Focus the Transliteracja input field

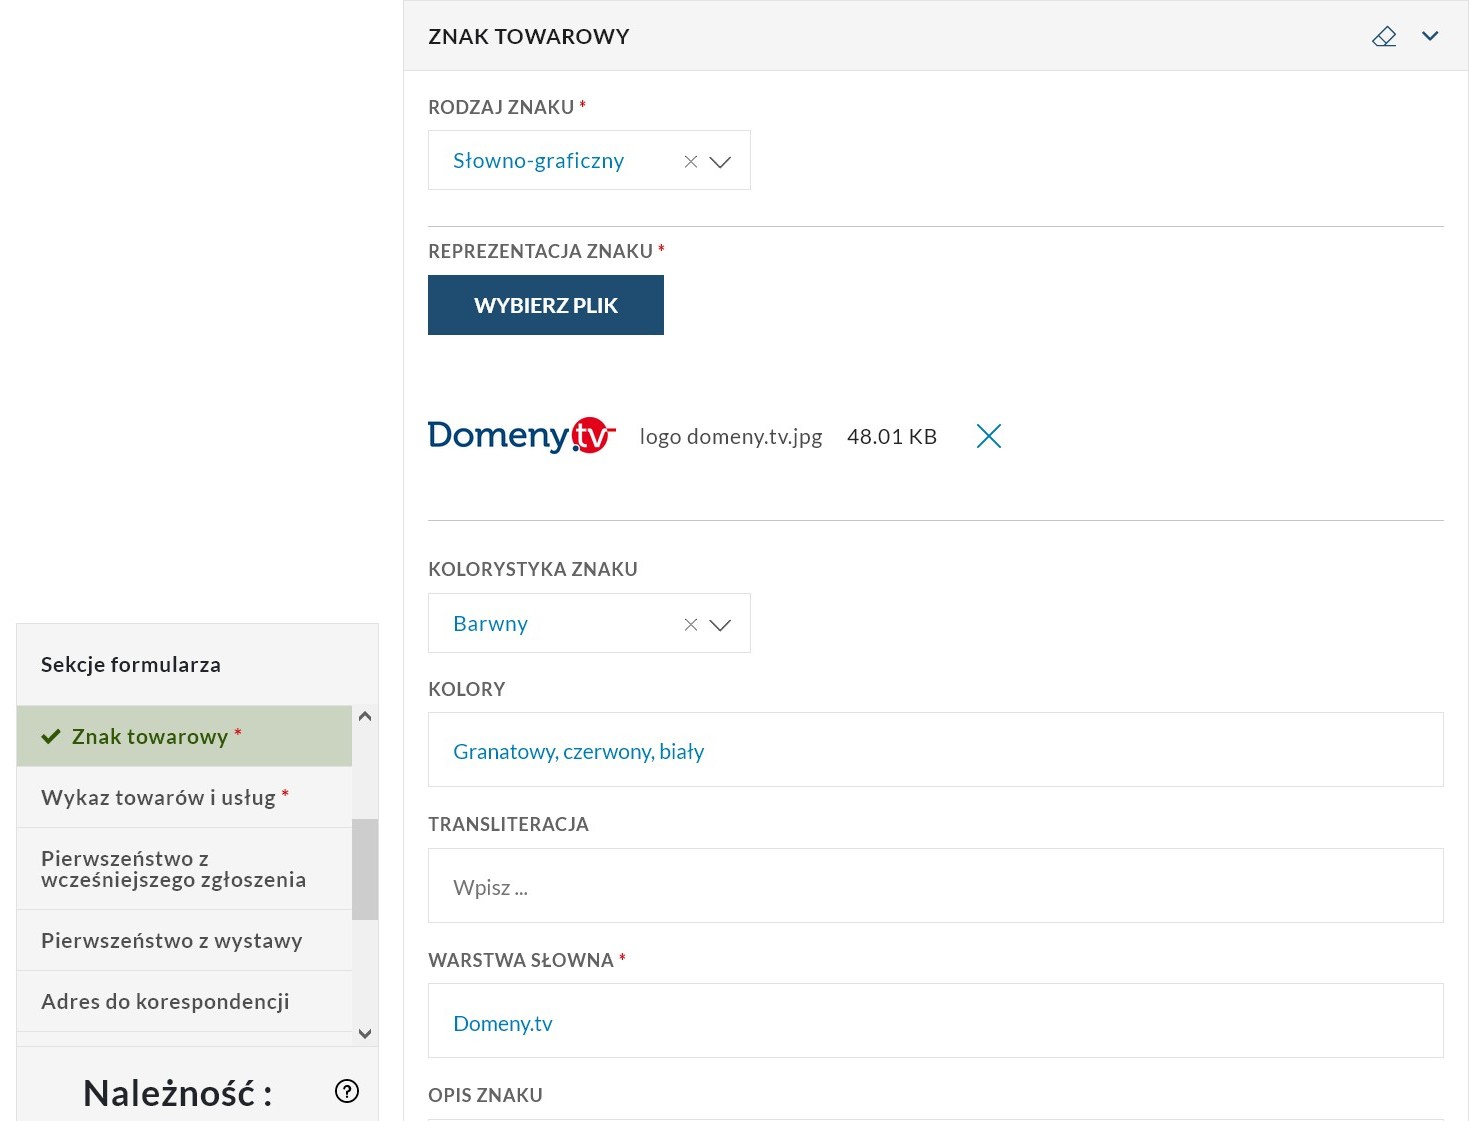[x=935, y=886]
